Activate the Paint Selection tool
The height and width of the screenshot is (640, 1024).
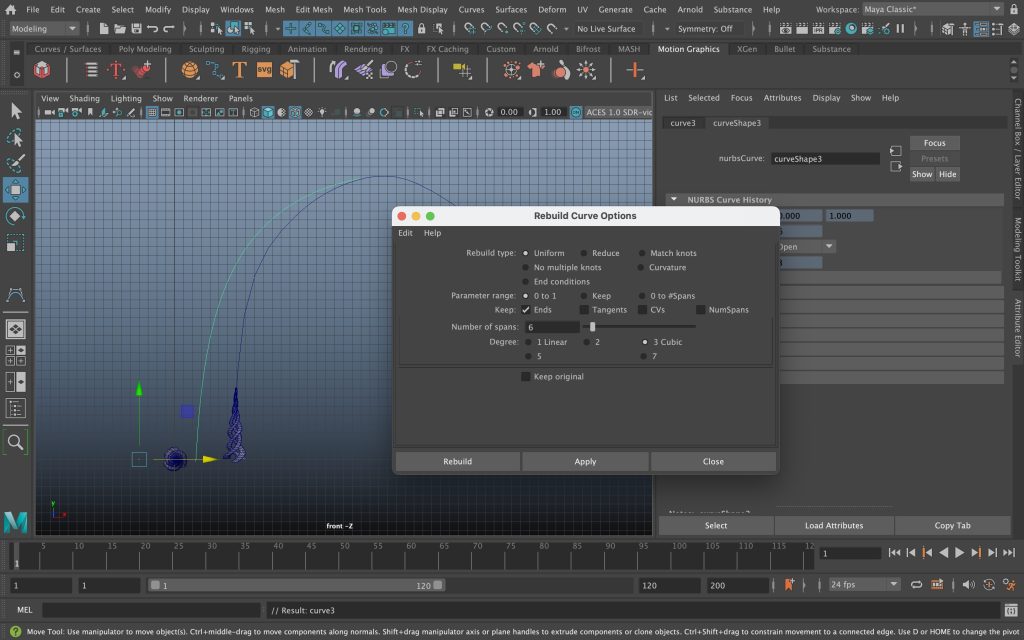coord(16,163)
